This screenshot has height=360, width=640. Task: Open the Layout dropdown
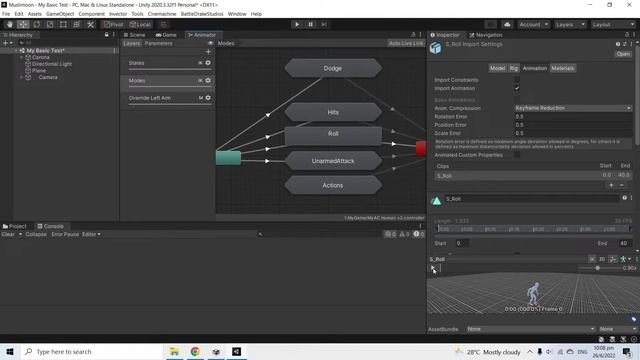pyautogui.click(x=613, y=24)
